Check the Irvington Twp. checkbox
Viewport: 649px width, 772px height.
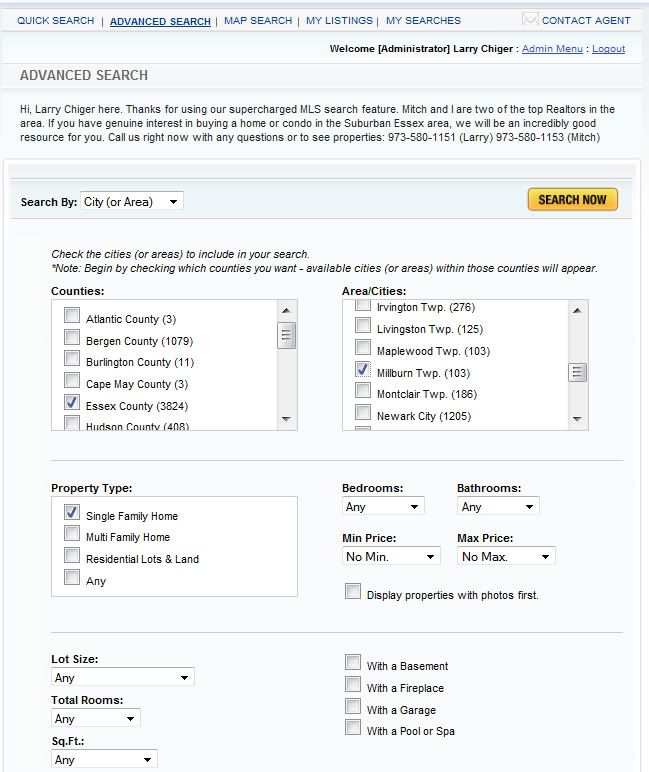point(363,305)
